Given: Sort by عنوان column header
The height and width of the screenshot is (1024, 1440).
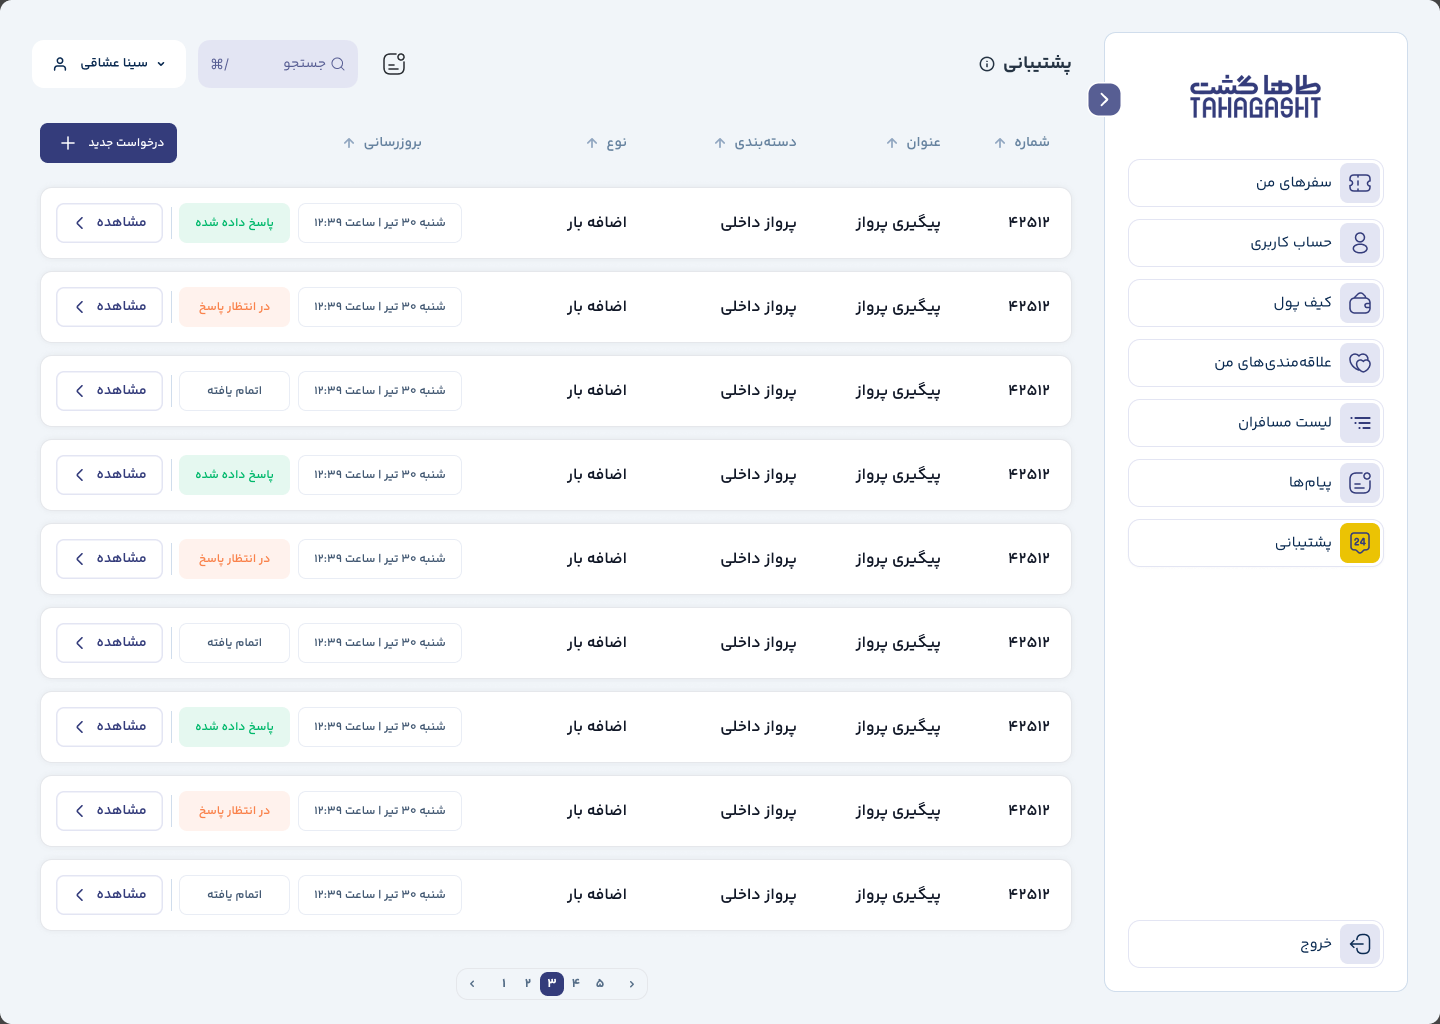Looking at the screenshot, I should click(x=913, y=143).
